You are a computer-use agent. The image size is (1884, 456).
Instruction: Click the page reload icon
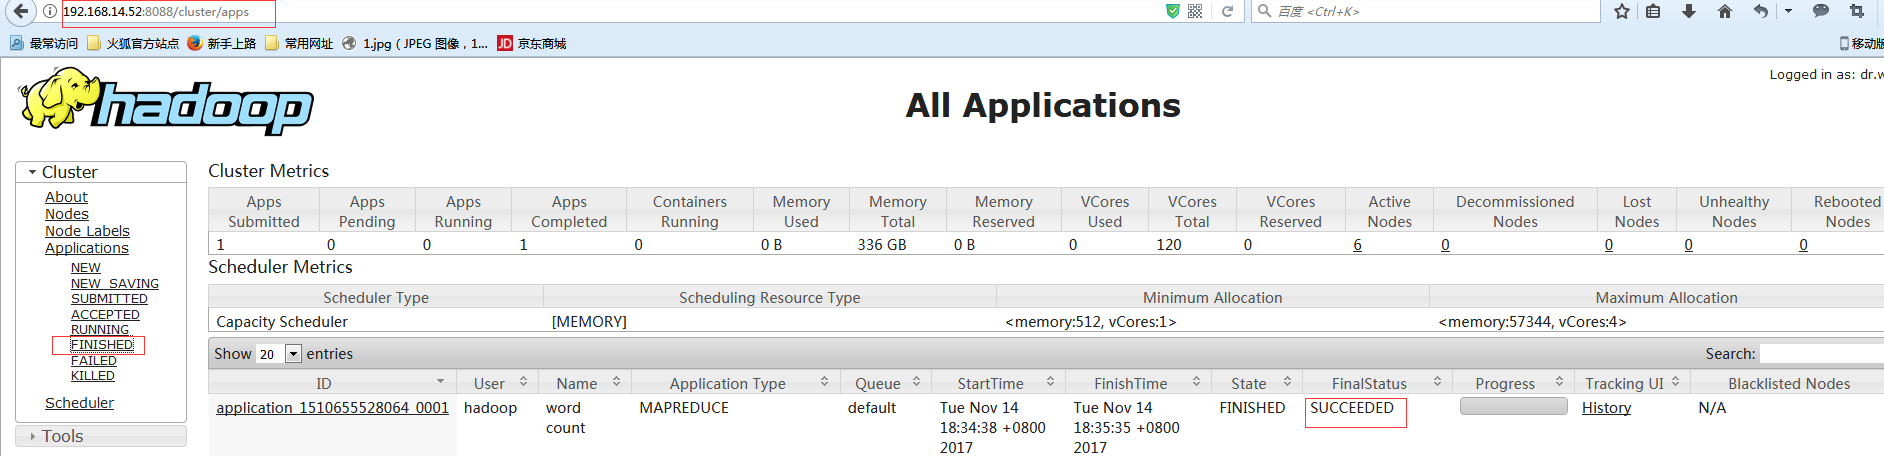click(1227, 11)
